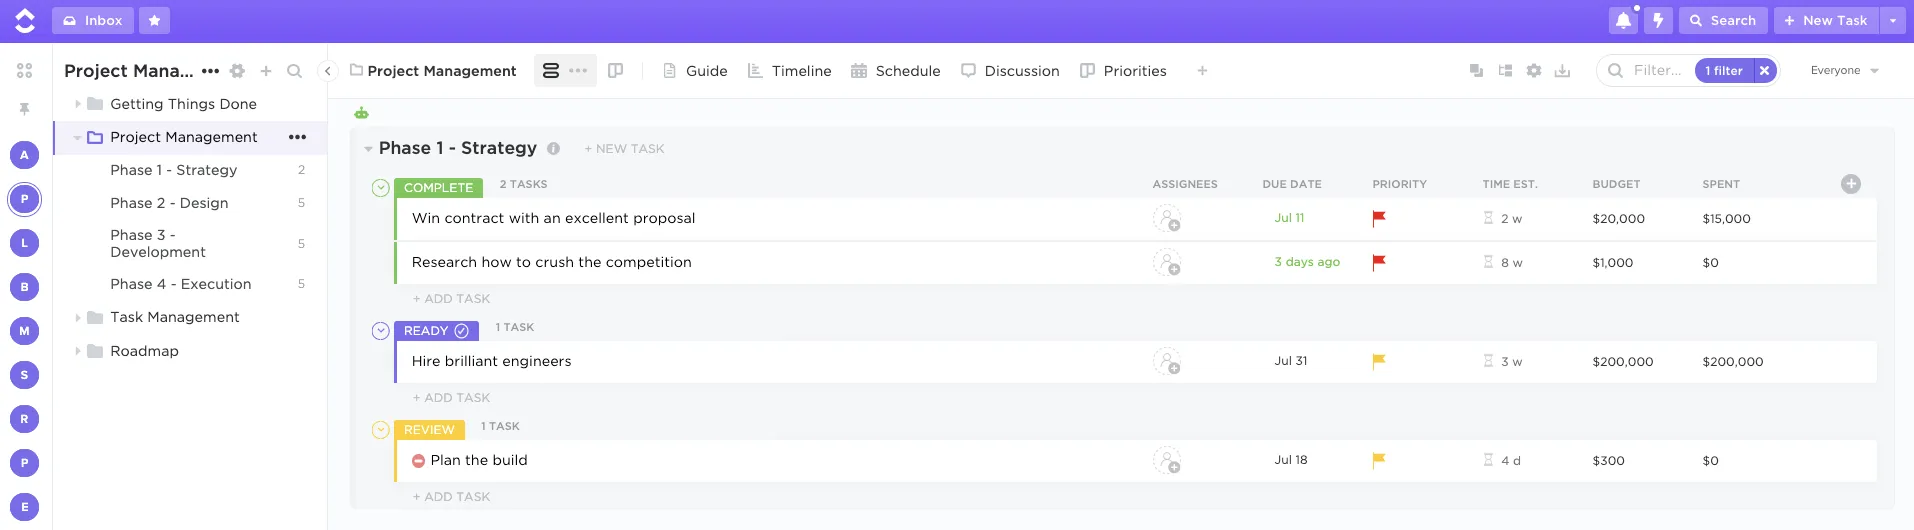Open task Hire brilliant engineers
The image size is (1914, 530).
coord(491,361)
